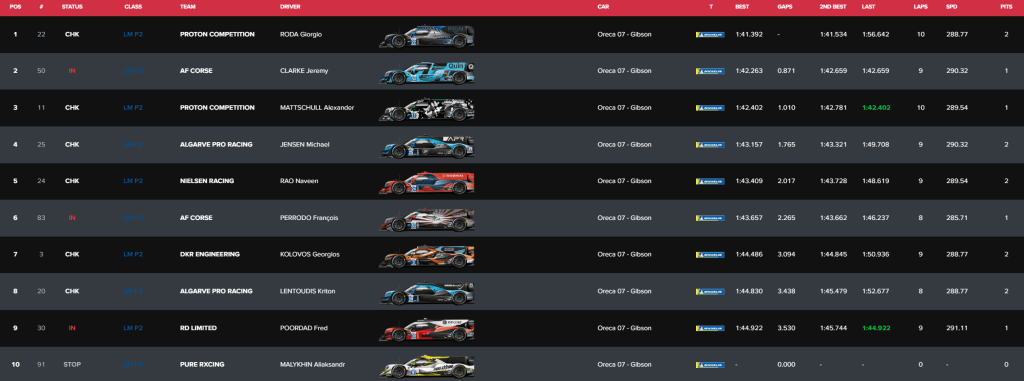The height and width of the screenshot is (381, 1024).
Task: Click gap value 3.094
Action: point(786,255)
